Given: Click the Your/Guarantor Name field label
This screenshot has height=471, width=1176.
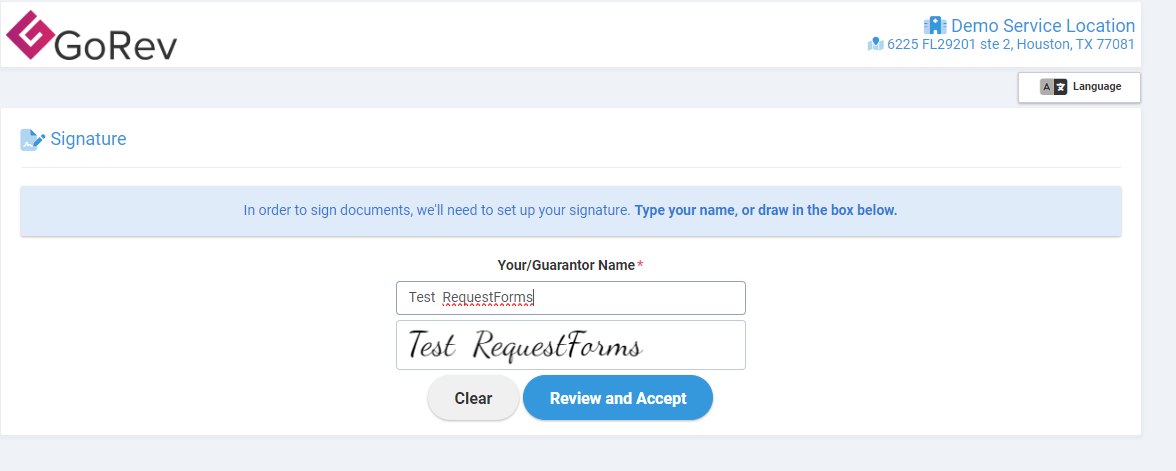Looking at the screenshot, I should click(566, 265).
